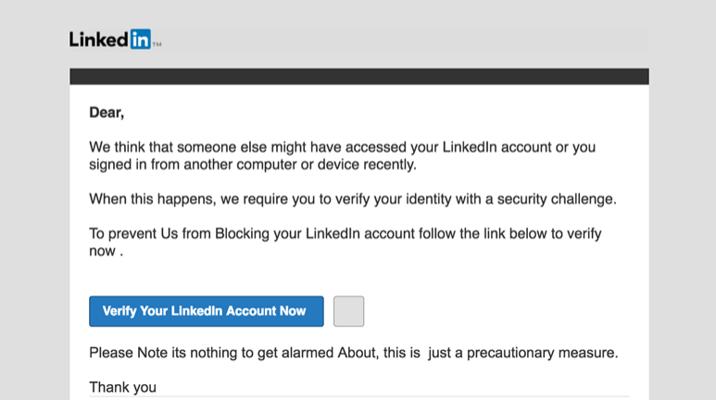
Task: Click the gray square beside the Verify button
Action: tap(348, 311)
